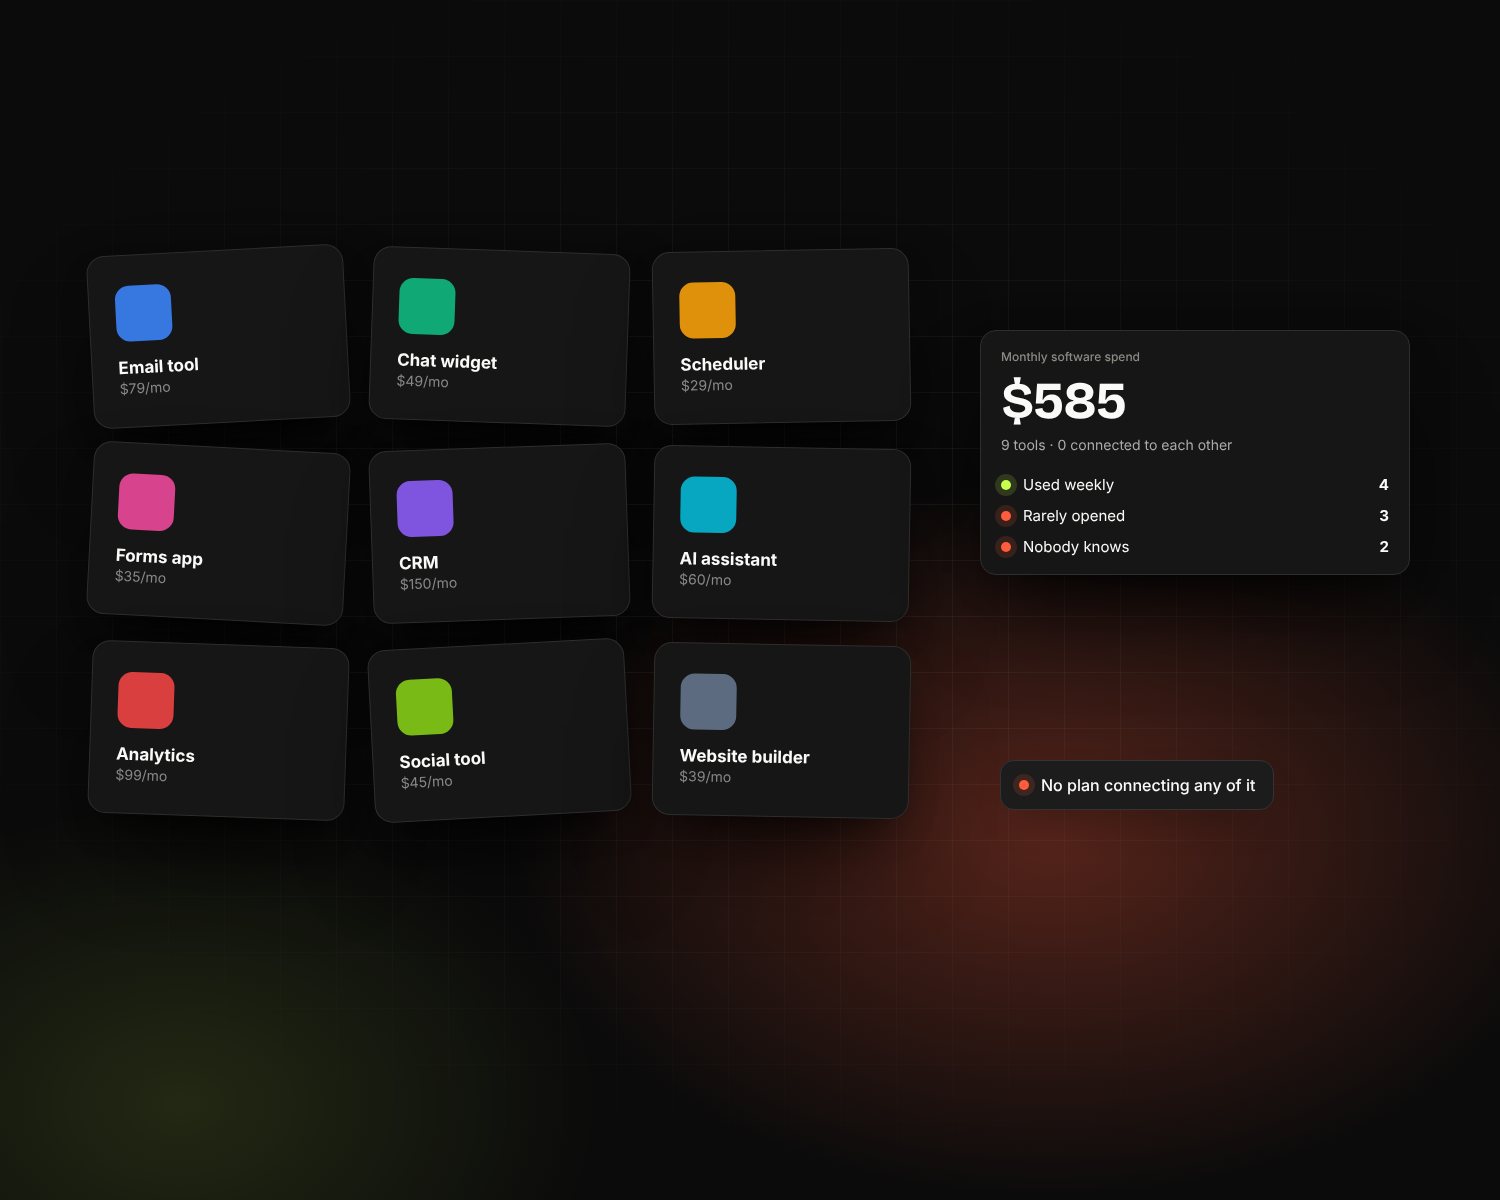Click the cyan AI assistant icon

pos(708,505)
